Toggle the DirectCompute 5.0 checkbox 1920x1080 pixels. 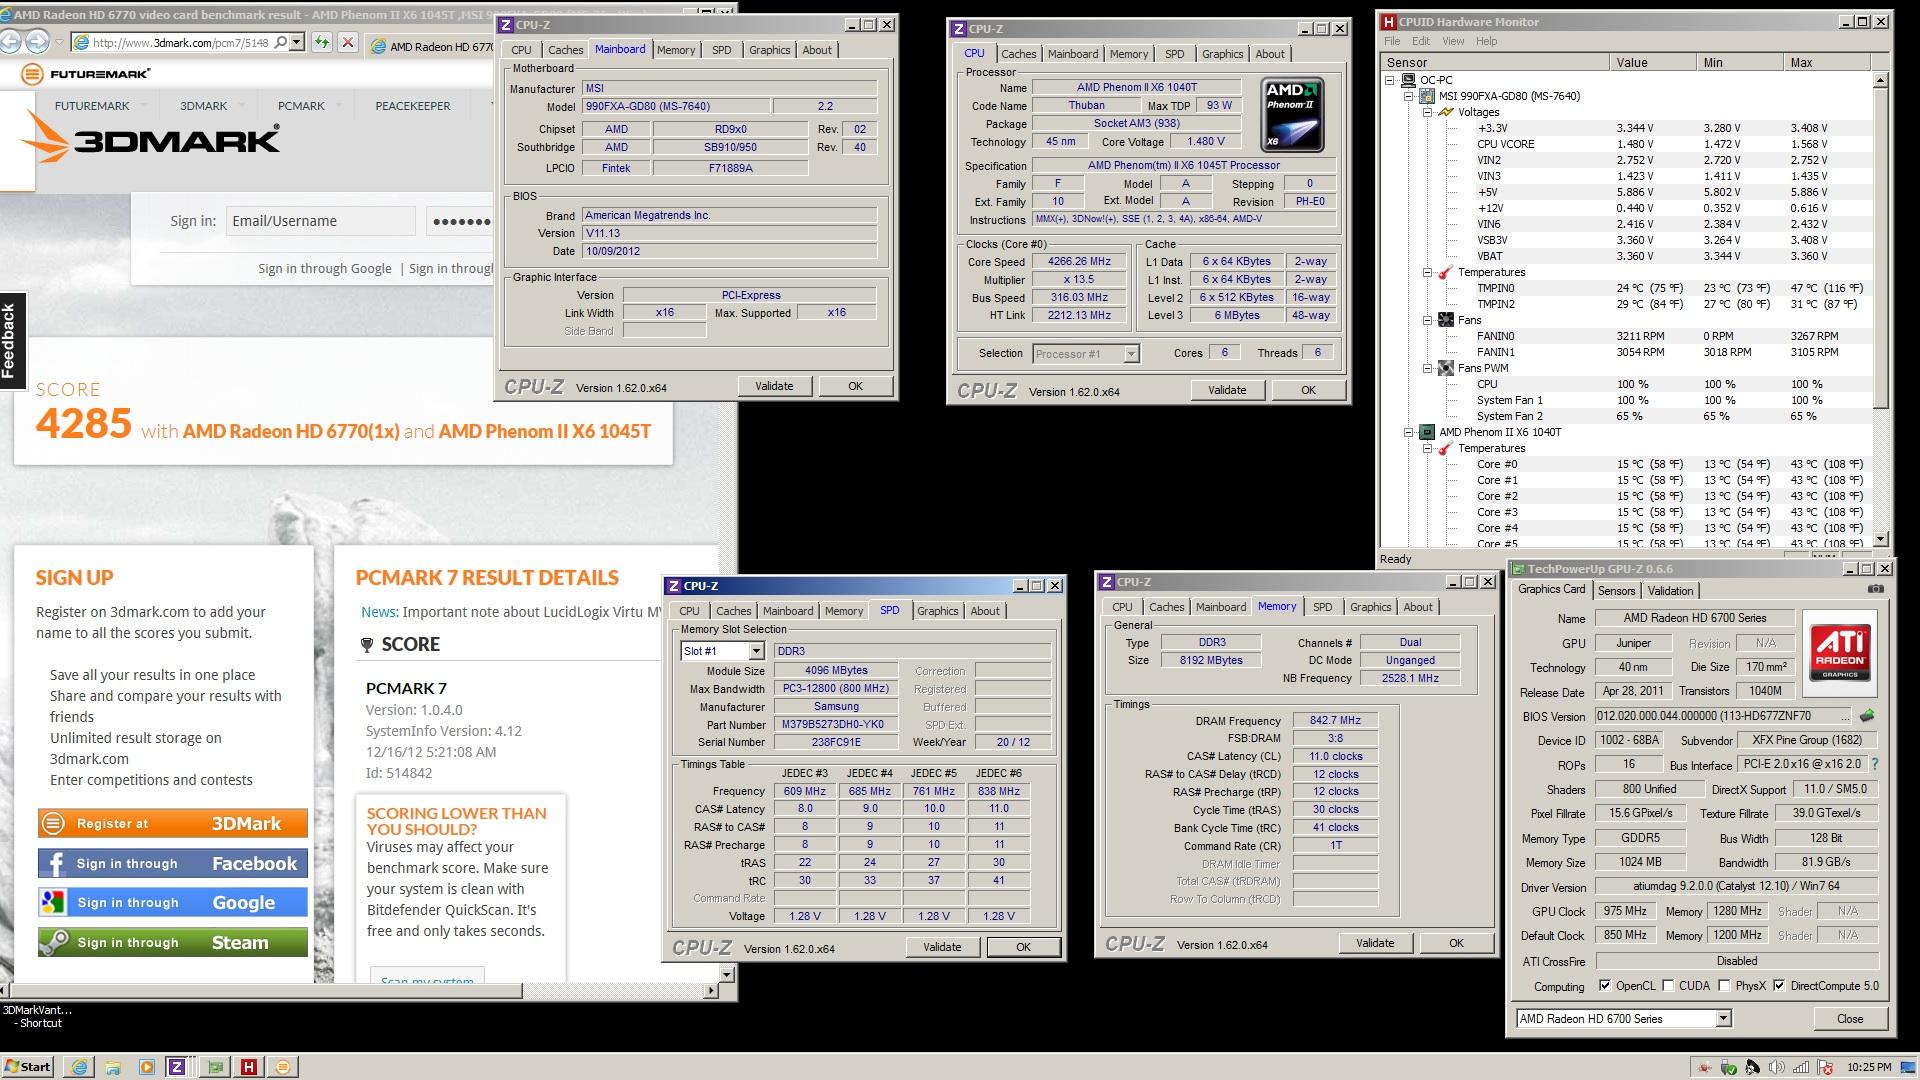point(1779,986)
